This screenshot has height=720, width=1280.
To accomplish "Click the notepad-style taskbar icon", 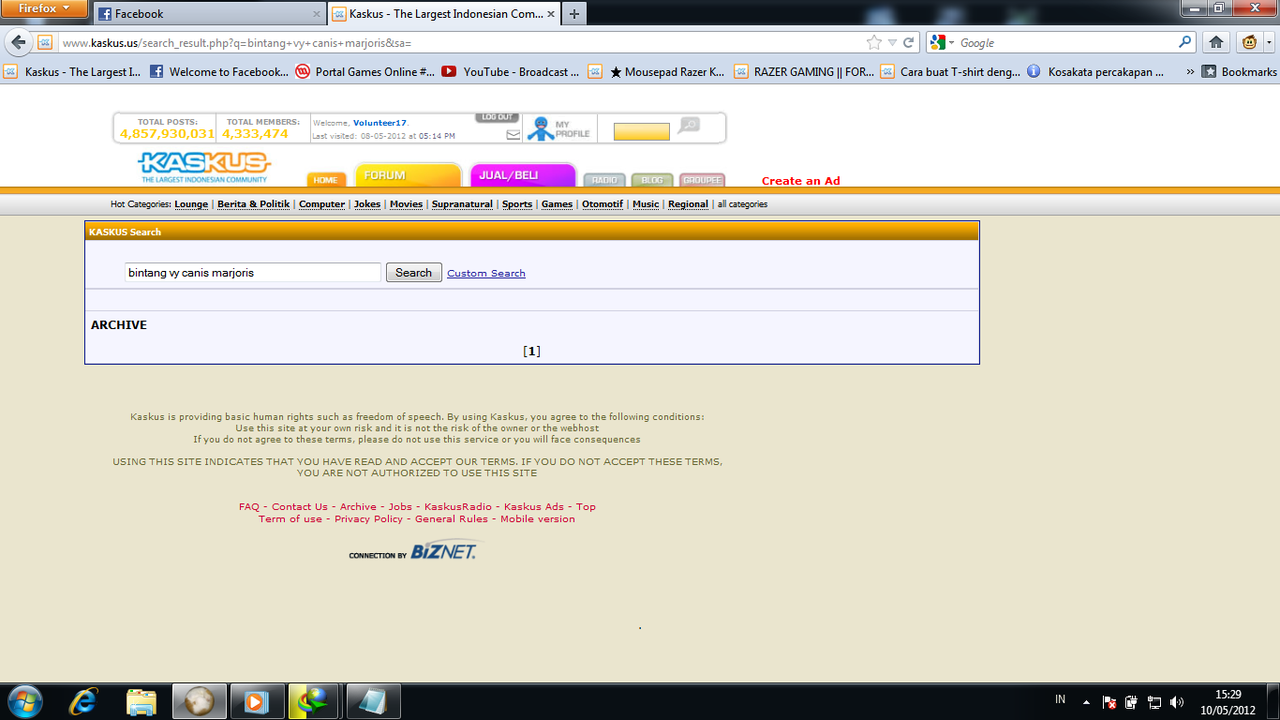I will pos(373,702).
